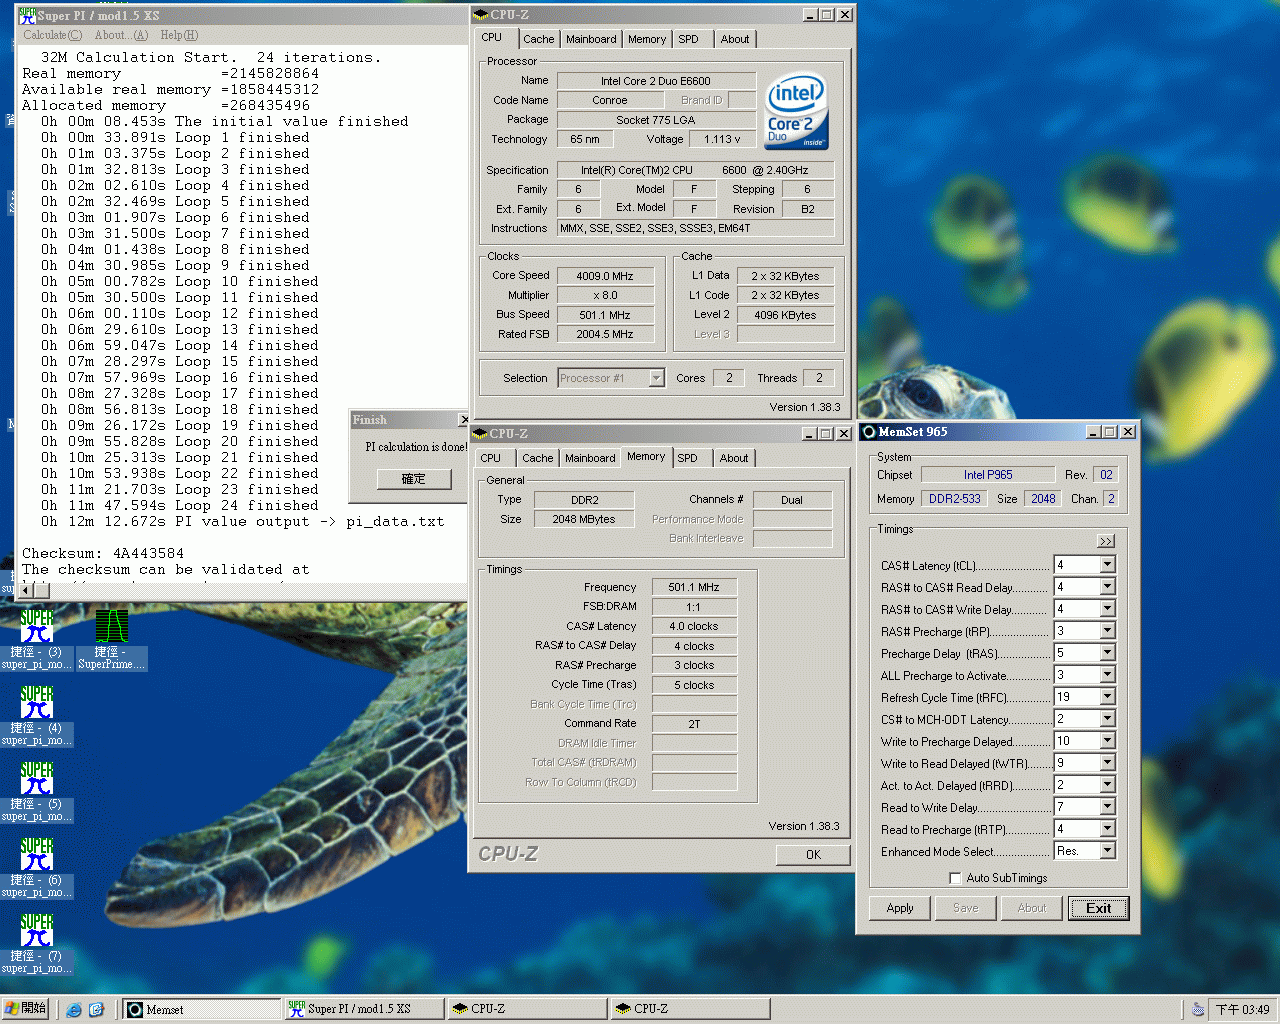
Task: Click the Super PI title bar icon
Action: (x=27, y=15)
